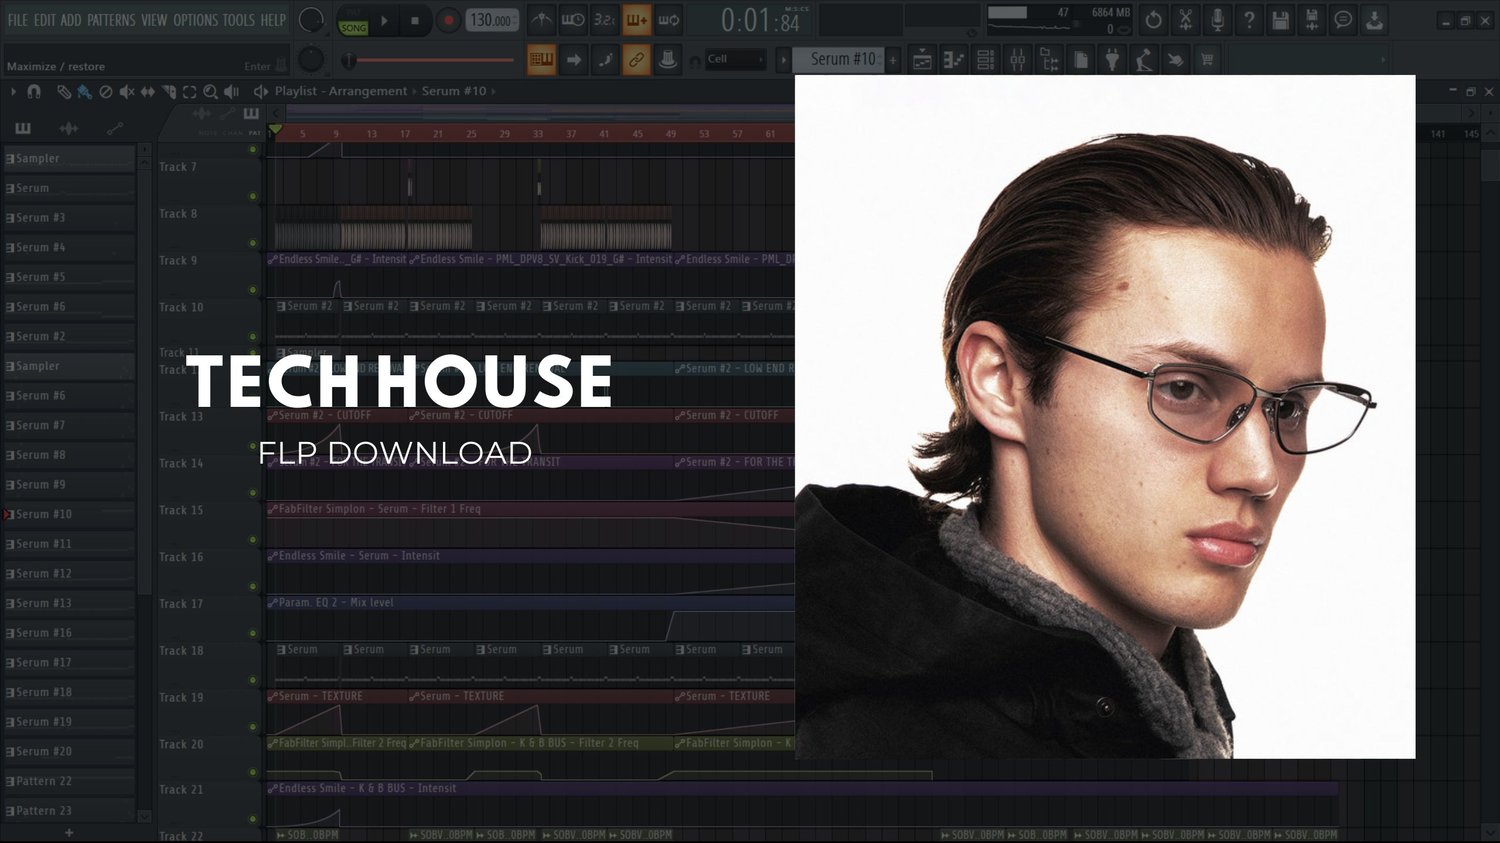Open the PATTERNS menu
Screen dimensions: 1500x843
(111, 20)
